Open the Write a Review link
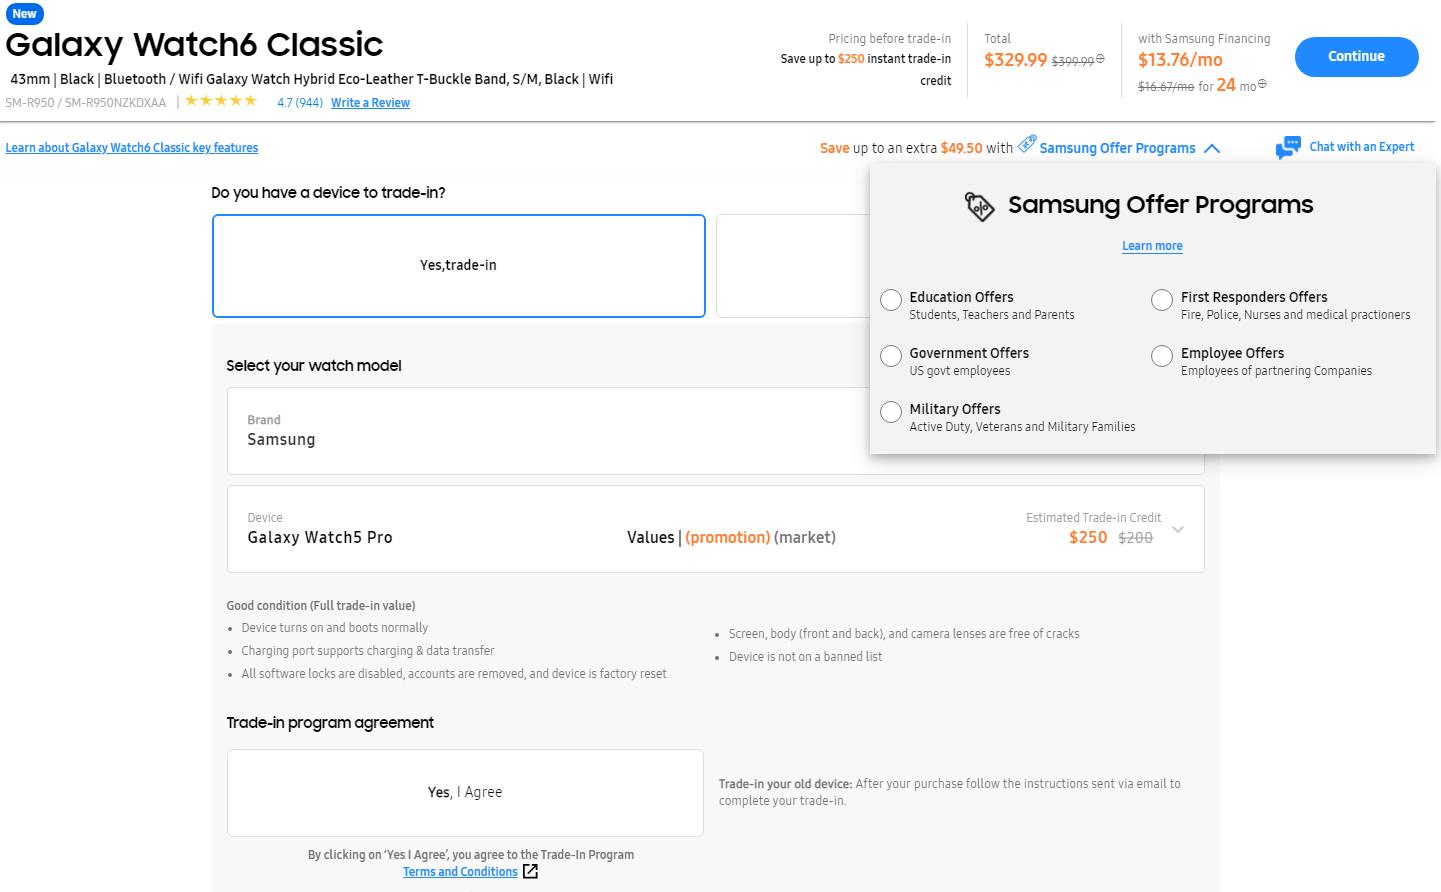Image resolution: width=1441 pixels, height=892 pixels. pyautogui.click(x=370, y=103)
